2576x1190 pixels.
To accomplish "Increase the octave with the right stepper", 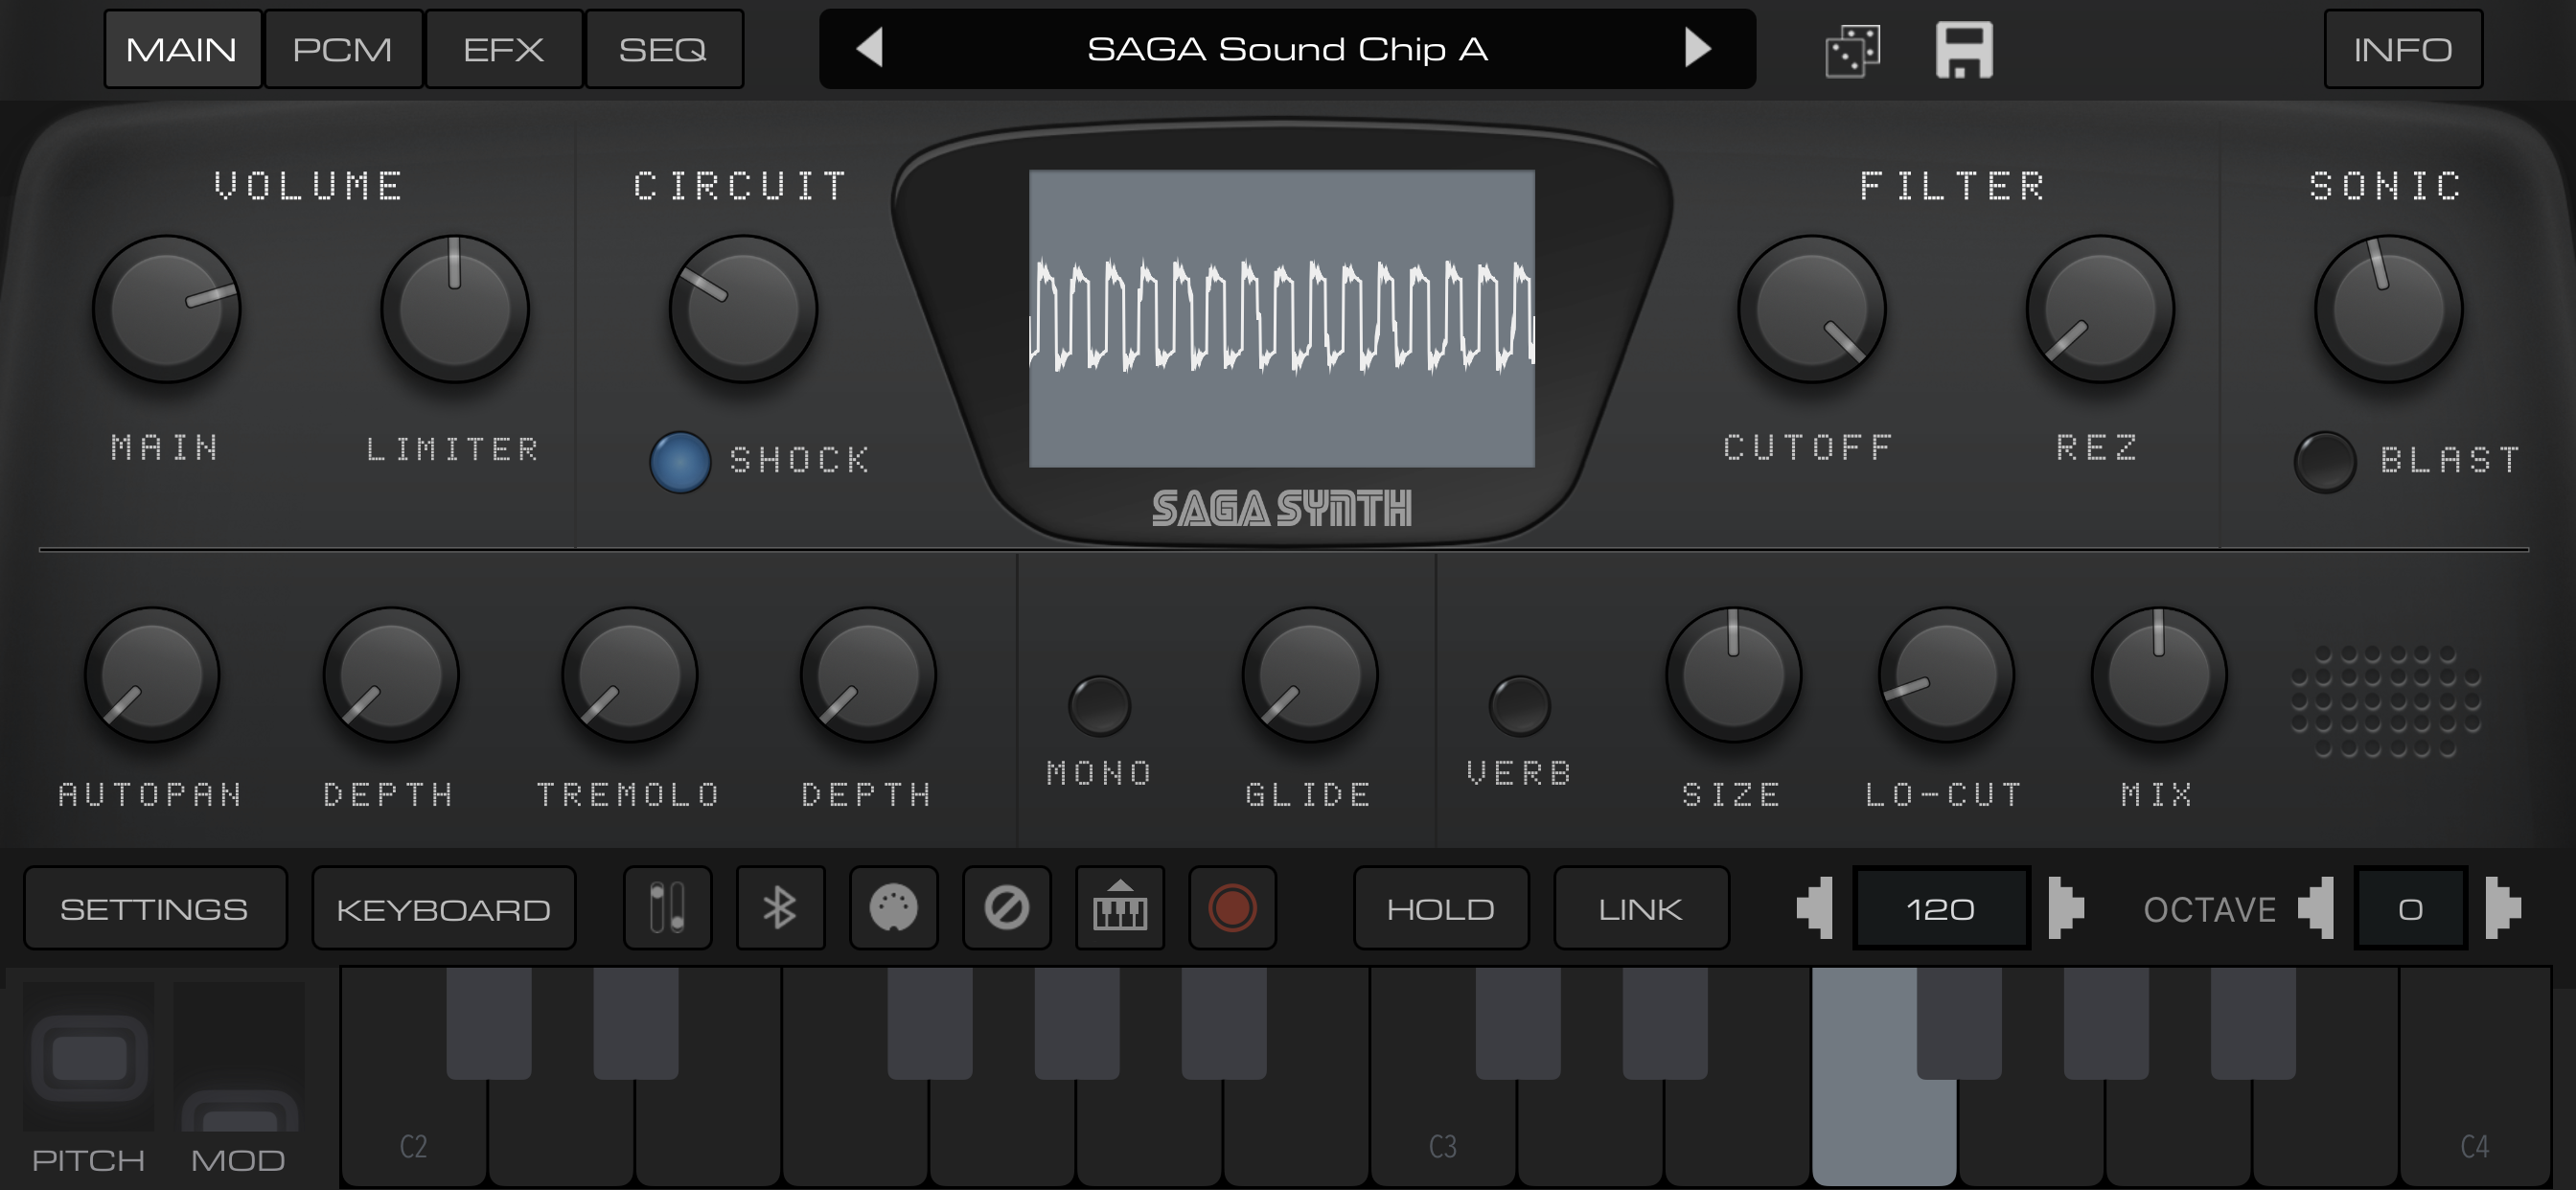I will click(2504, 907).
